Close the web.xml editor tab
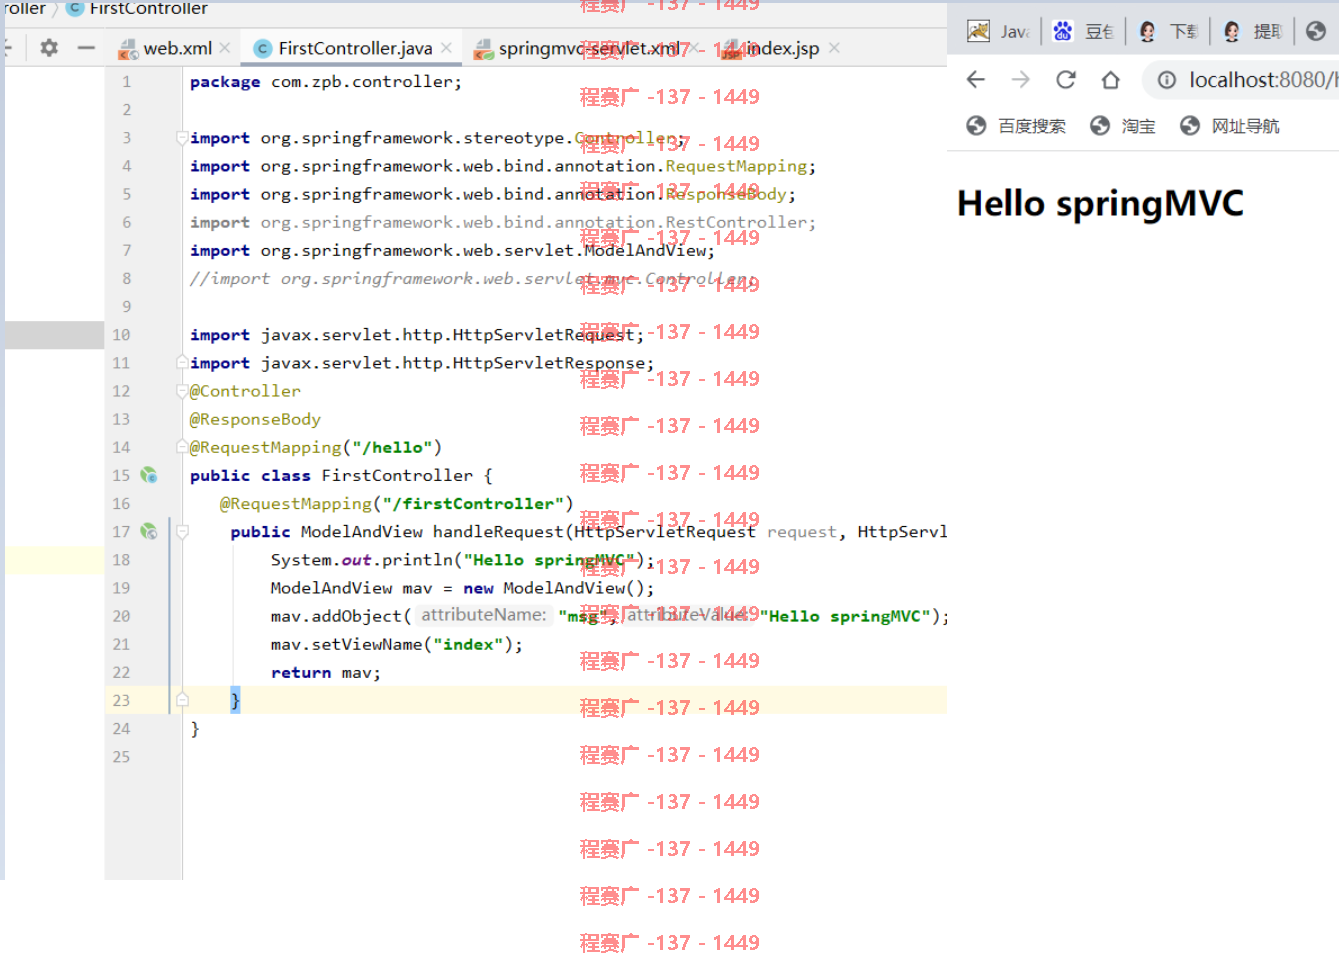This screenshot has width=1340, height=967. [x=225, y=48]
